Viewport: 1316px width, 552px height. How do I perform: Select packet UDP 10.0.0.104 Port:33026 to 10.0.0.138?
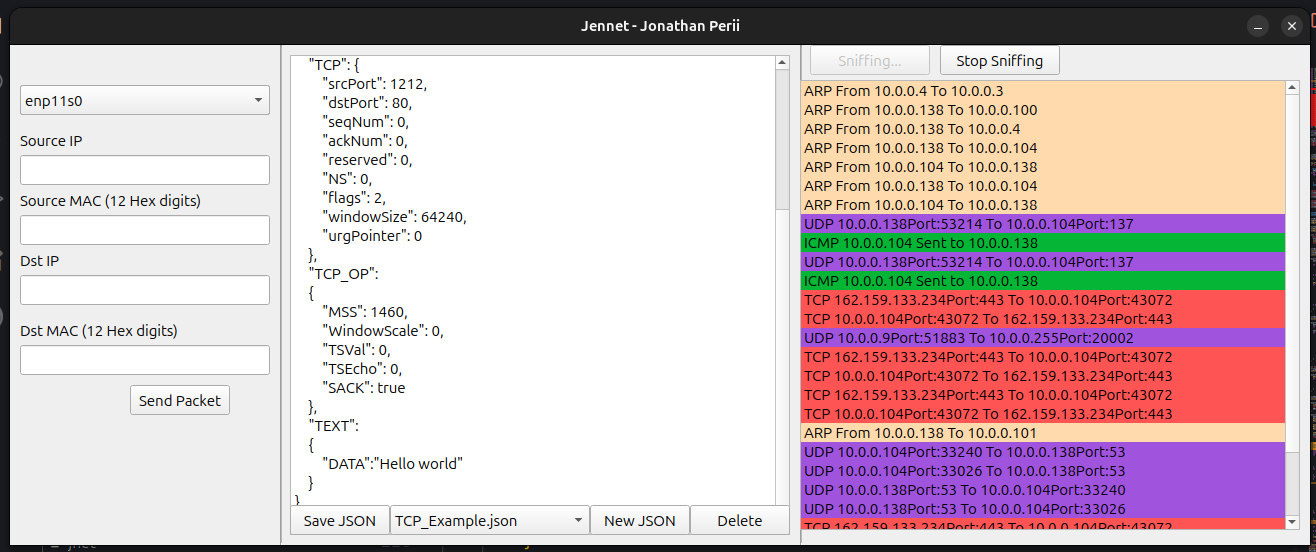[x=1043, y=471]
